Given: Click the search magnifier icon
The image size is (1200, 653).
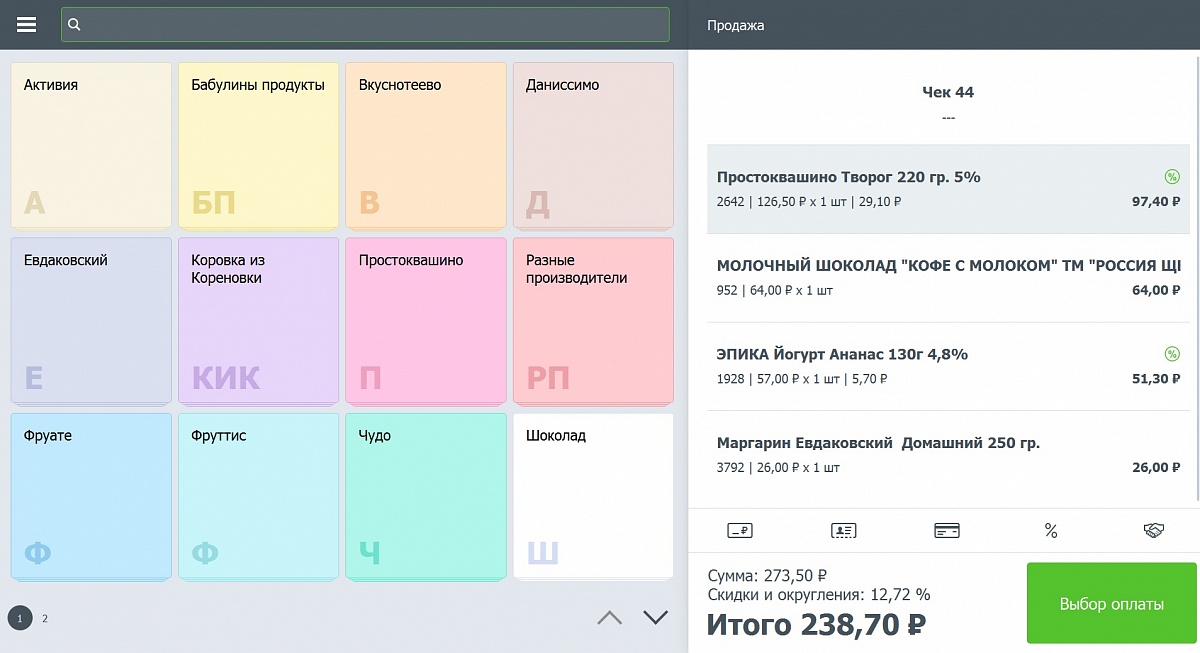Looking at the screenshot, I should click(74, 25).
